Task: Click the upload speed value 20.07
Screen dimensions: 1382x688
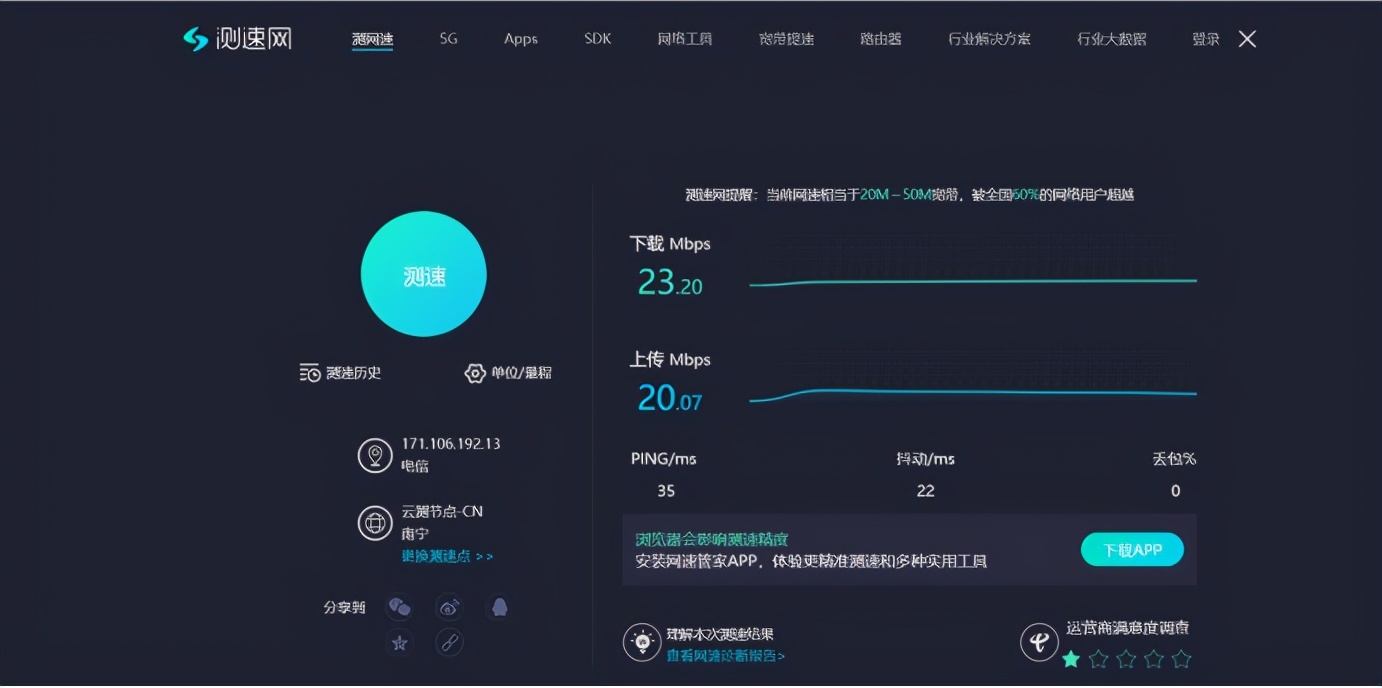Action: (670, 398)
